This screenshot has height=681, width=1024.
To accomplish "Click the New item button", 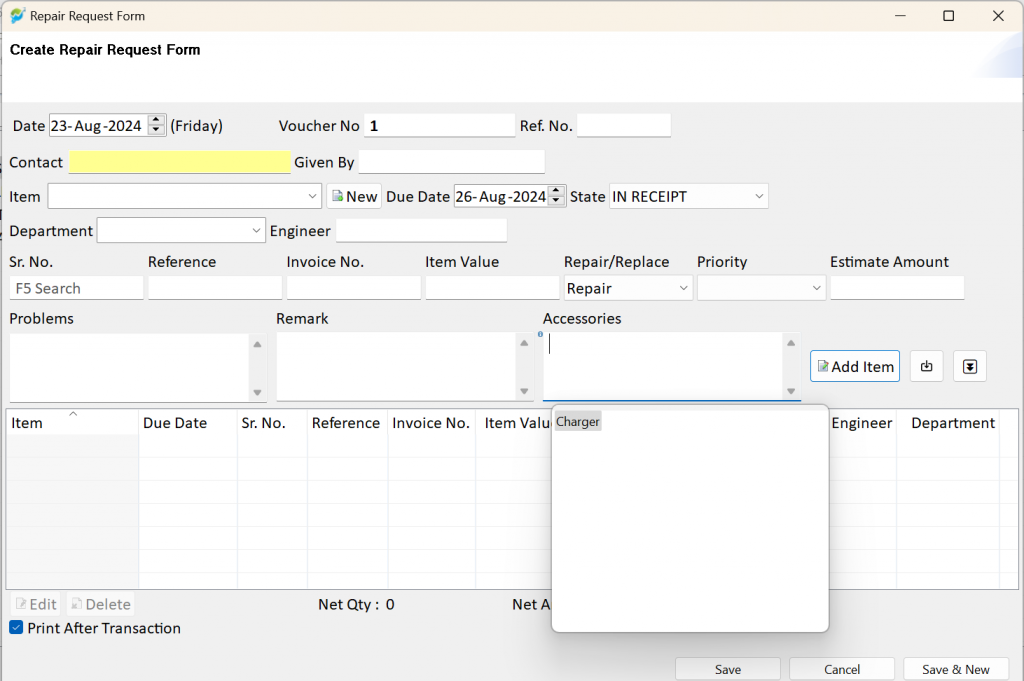I will point(354,197).
